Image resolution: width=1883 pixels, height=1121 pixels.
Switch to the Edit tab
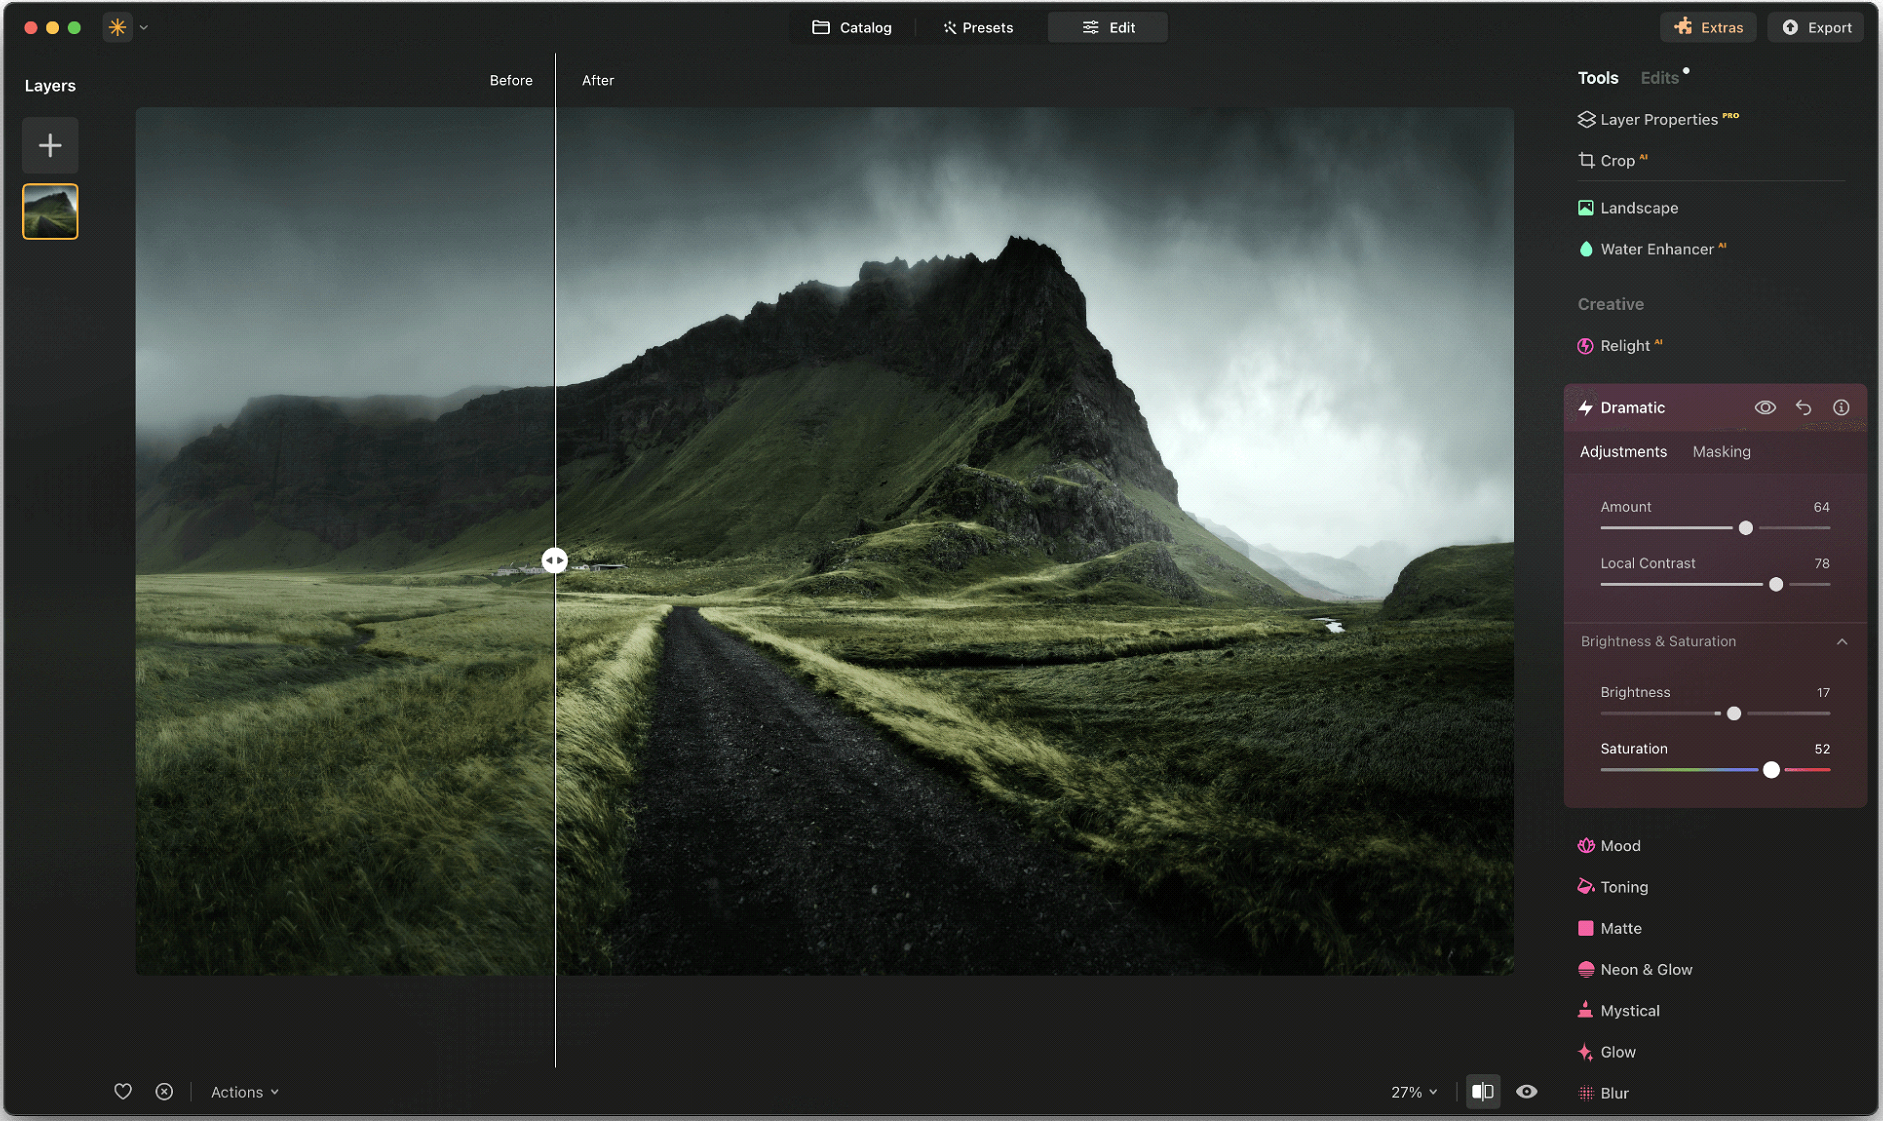tap(1108, 27)
